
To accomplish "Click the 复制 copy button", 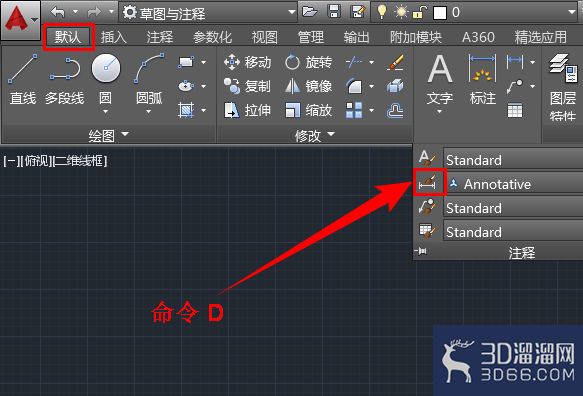I will point(248,86).
